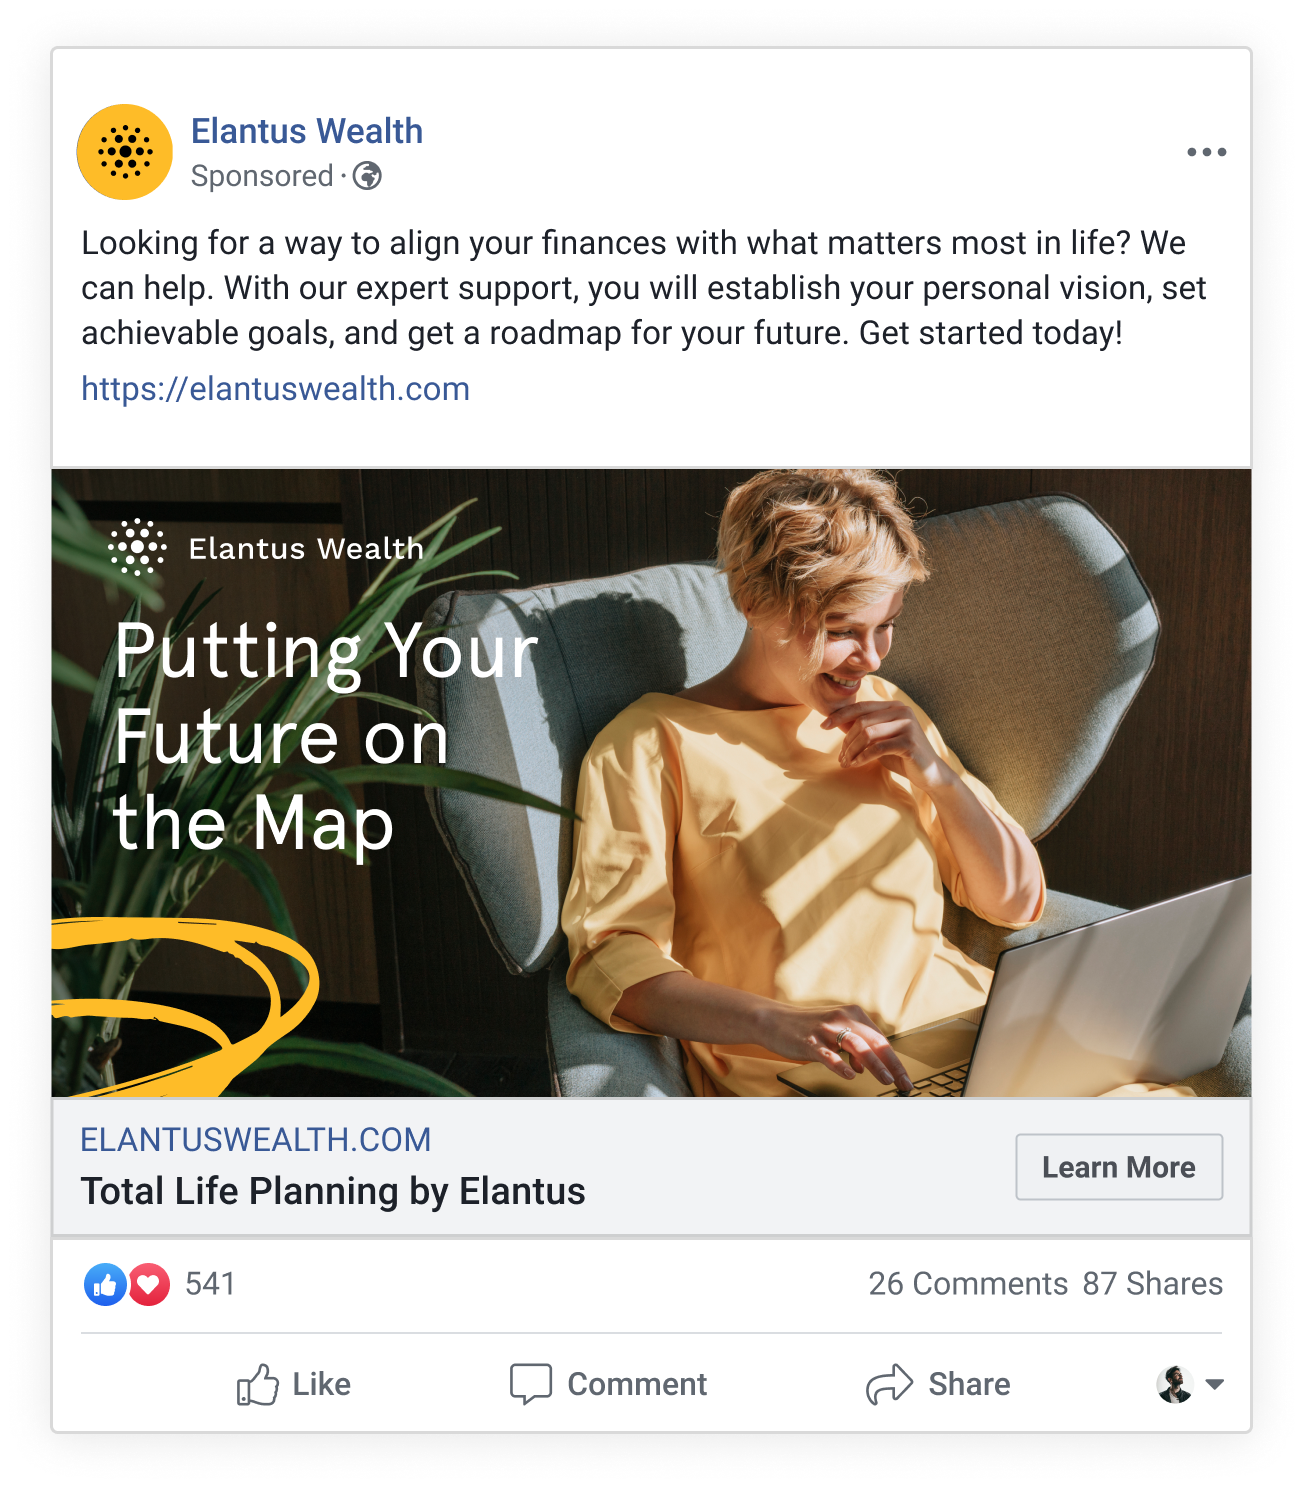Click the public globe audience icon

pos(367,176)
